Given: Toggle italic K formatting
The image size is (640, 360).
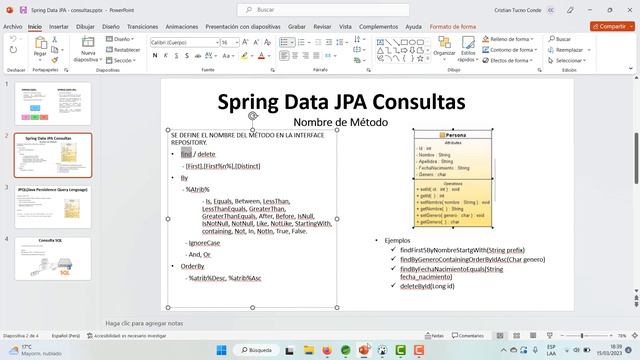Looking at the screenshot, I should pyautogui.click(x=165, y=56).
